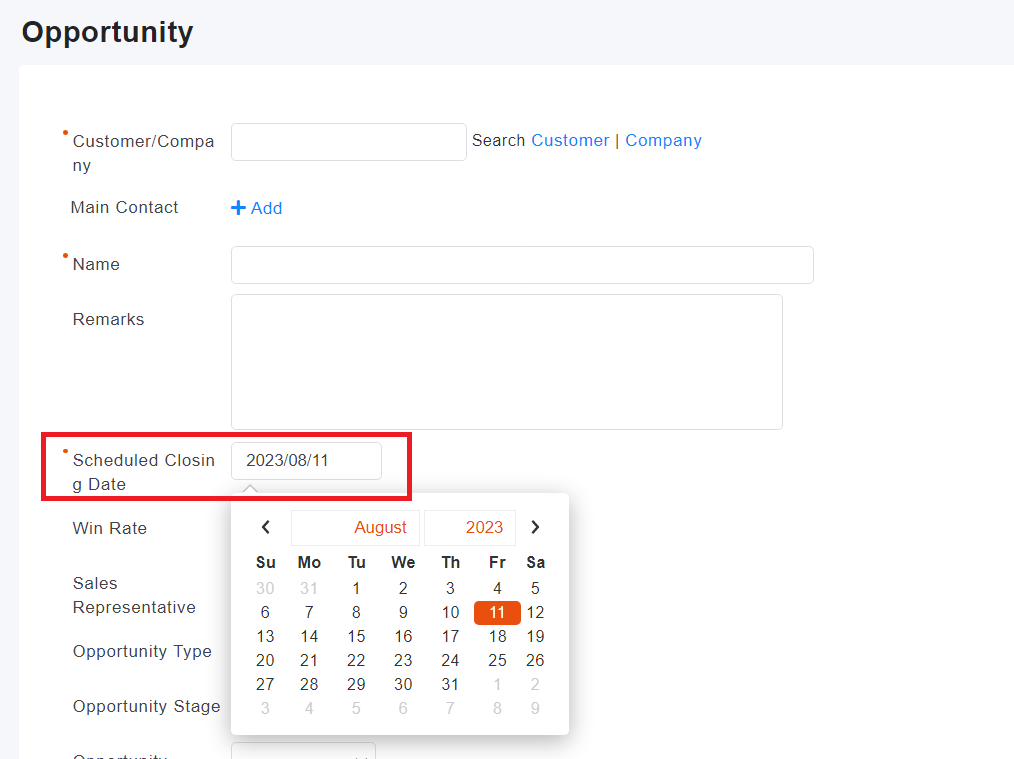Screen dimensions: 1014x759
Task: Pick August 15 in the calendar
Action: click(x=356, y=636)
